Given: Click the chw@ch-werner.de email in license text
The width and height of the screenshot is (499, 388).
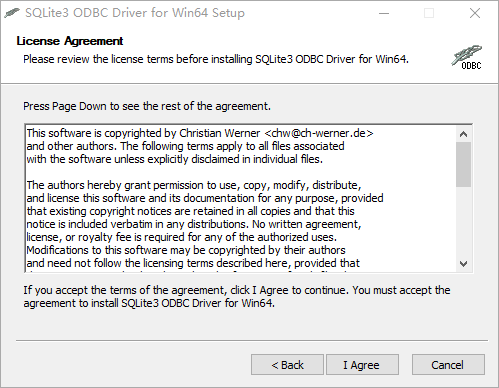Looking at the screenshot, I should pos(319,133).
